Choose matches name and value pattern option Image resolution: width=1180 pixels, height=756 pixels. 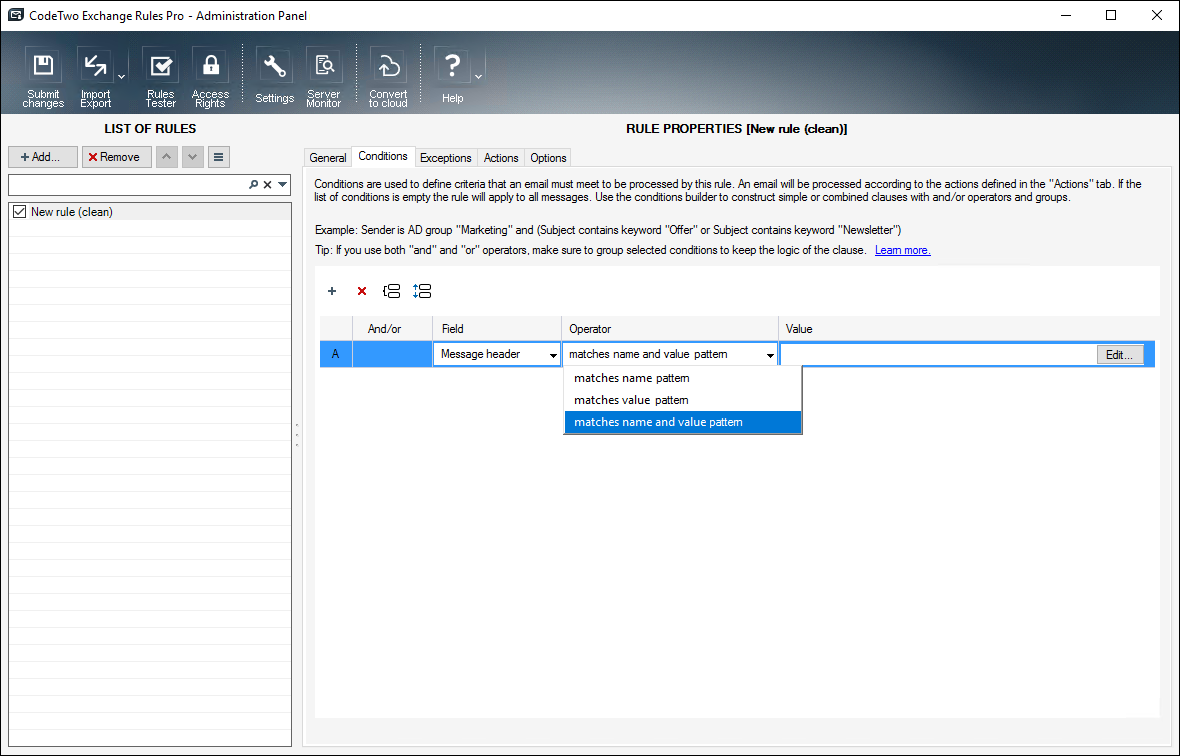pos(683,422)
